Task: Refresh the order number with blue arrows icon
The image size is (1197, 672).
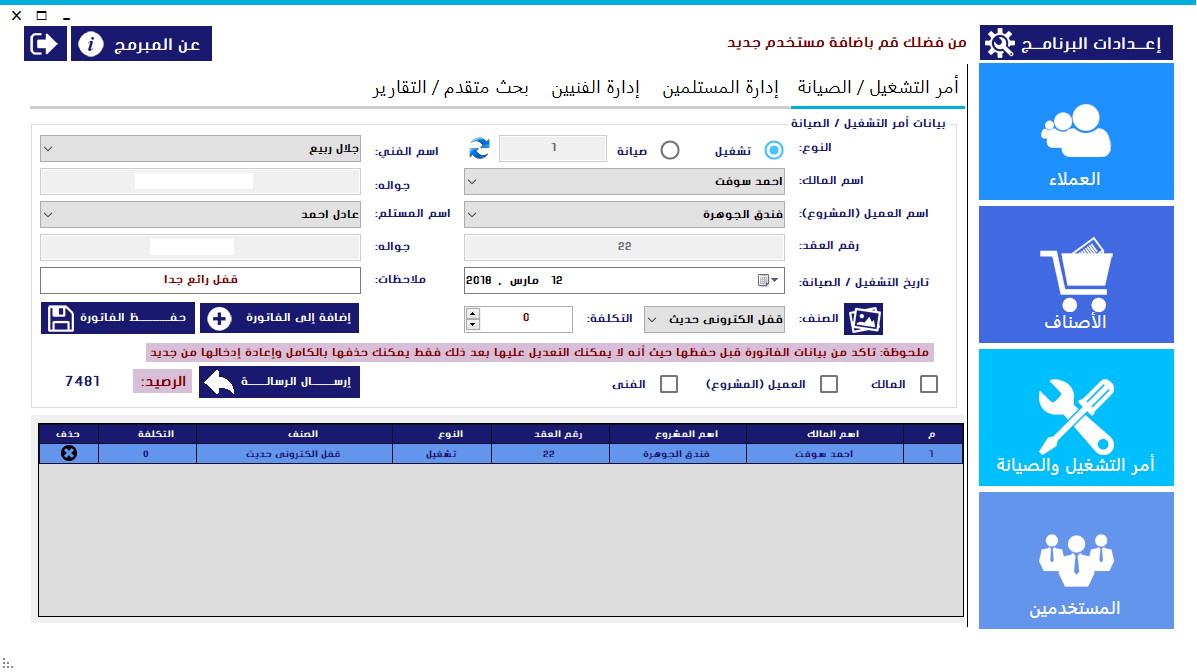Action: tap(479, 148)
